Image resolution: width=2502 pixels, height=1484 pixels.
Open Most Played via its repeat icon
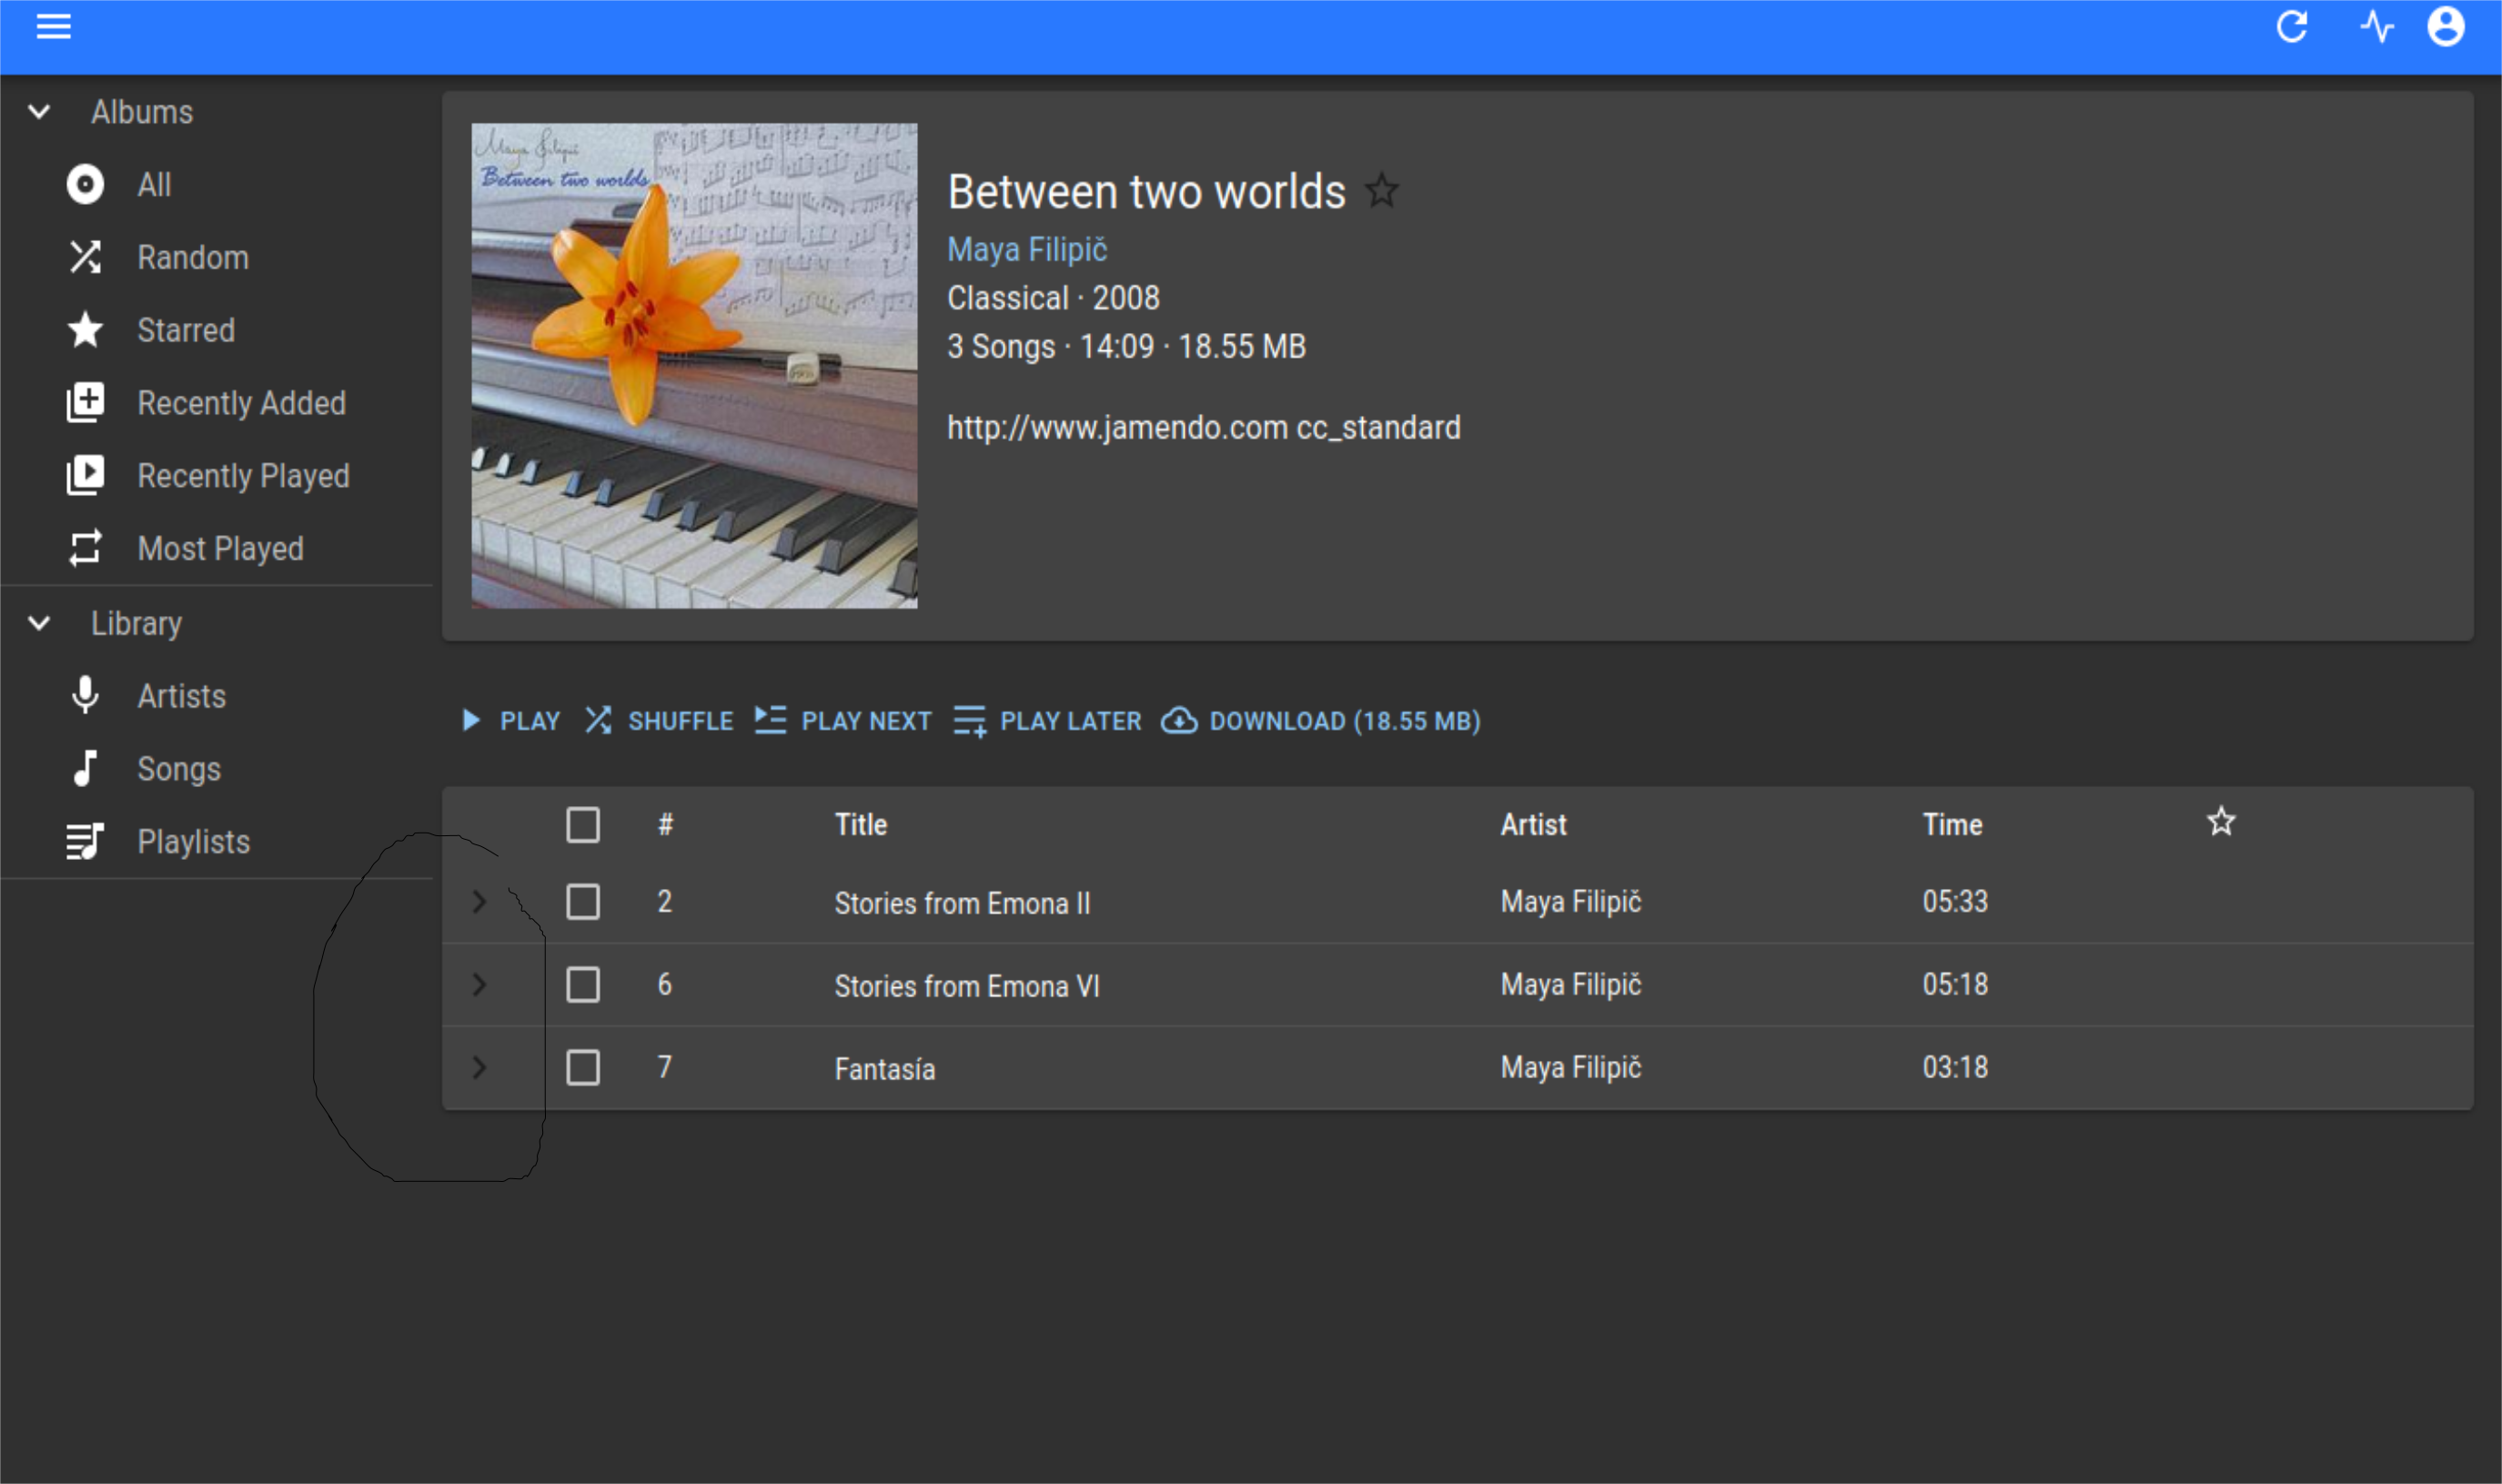click(x=86, y=548)
